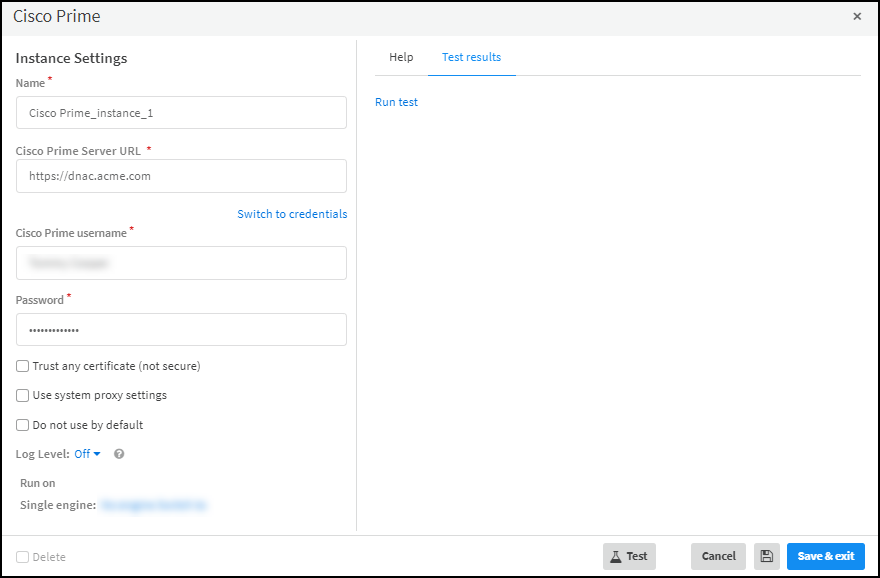Toggle Use system proxy settings
The image size is (880, 578).
pyautogui.click(x=23, y=395)
